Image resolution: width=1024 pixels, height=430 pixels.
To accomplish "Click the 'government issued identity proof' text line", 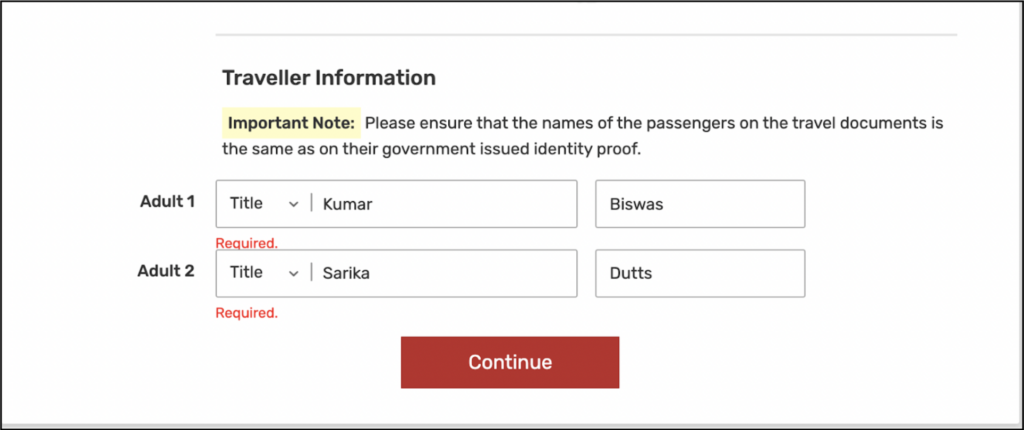I will 430,150.
